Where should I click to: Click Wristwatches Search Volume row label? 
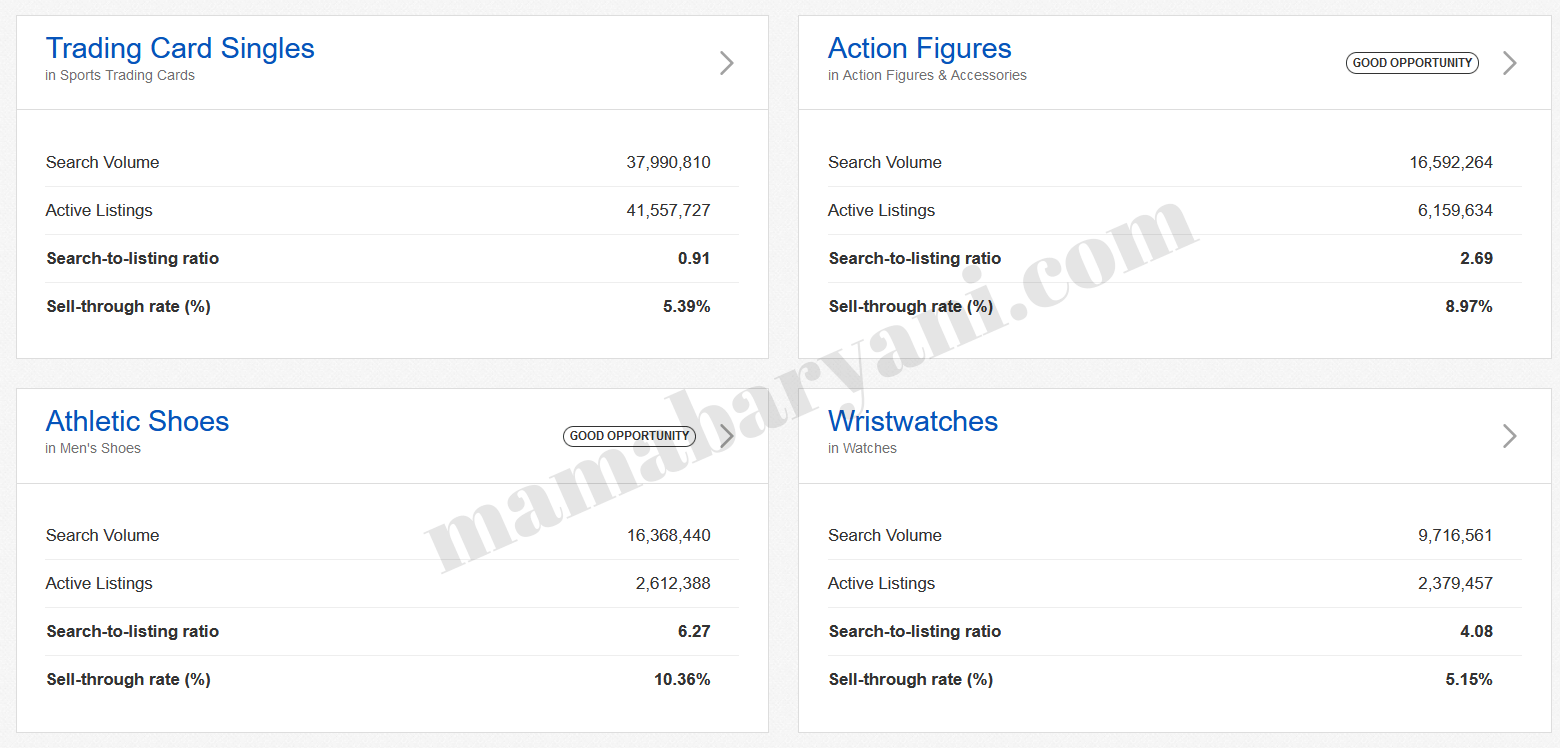(884, 535)
